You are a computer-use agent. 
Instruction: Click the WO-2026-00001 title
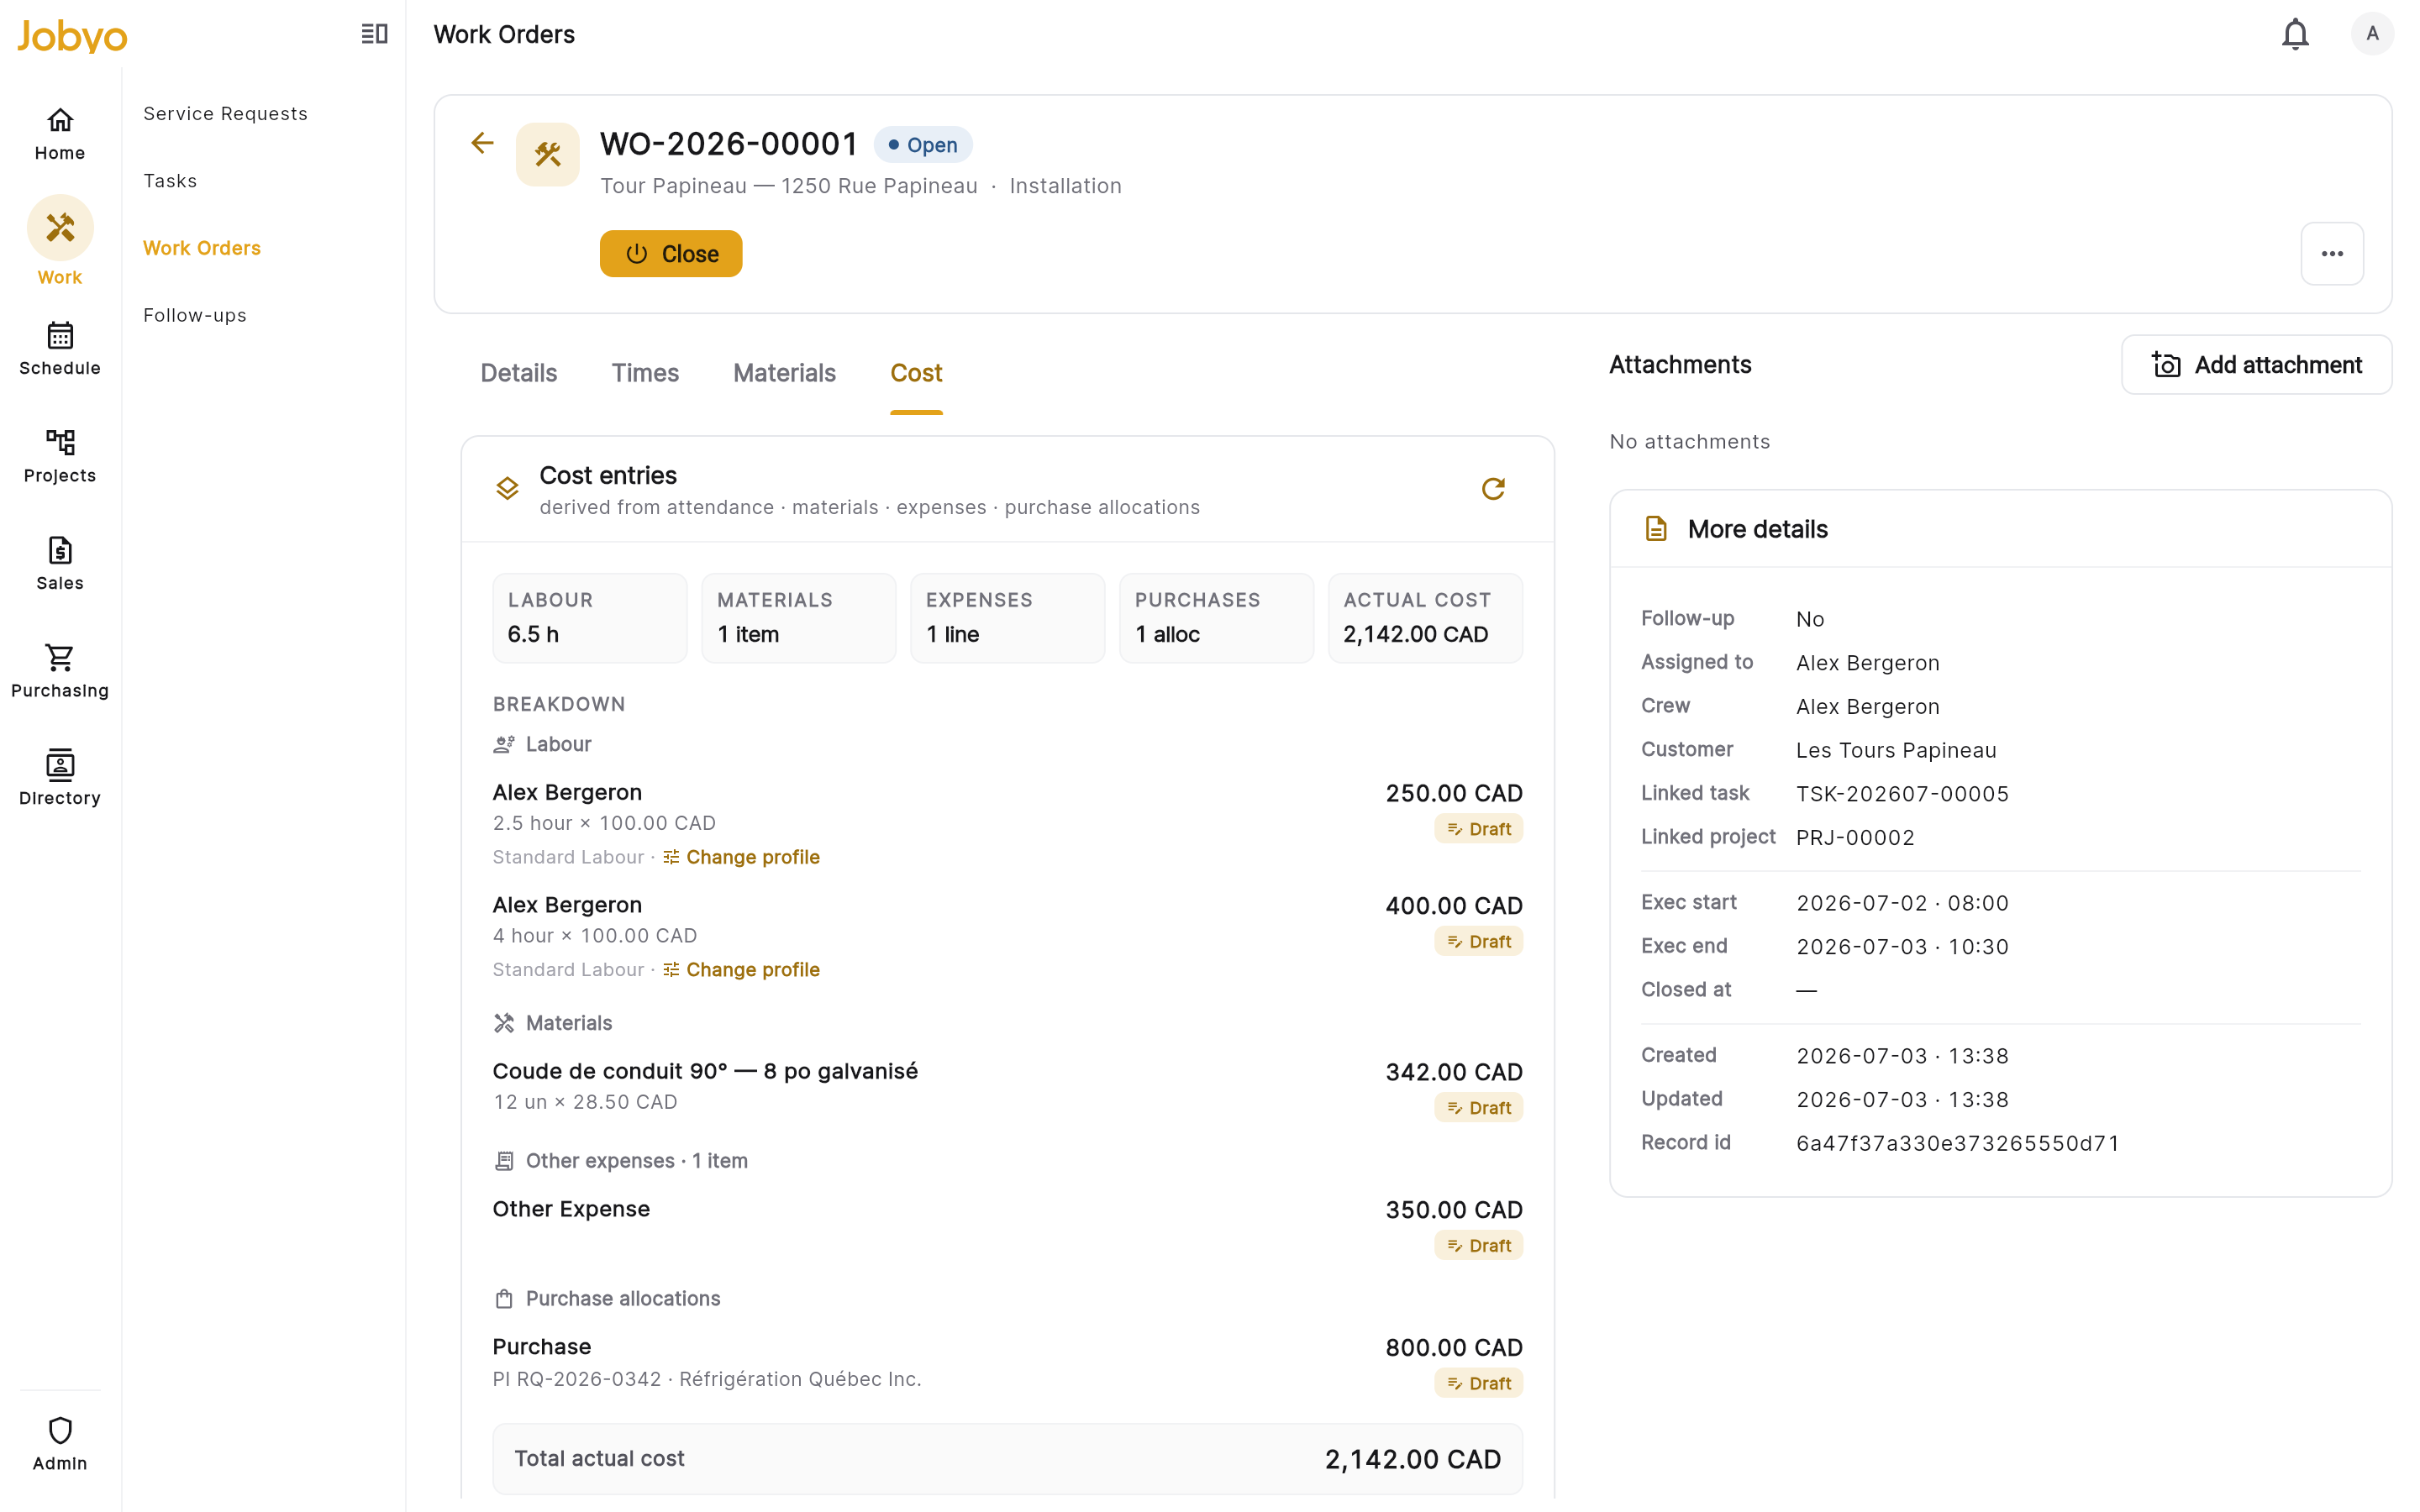click(729, 144)
